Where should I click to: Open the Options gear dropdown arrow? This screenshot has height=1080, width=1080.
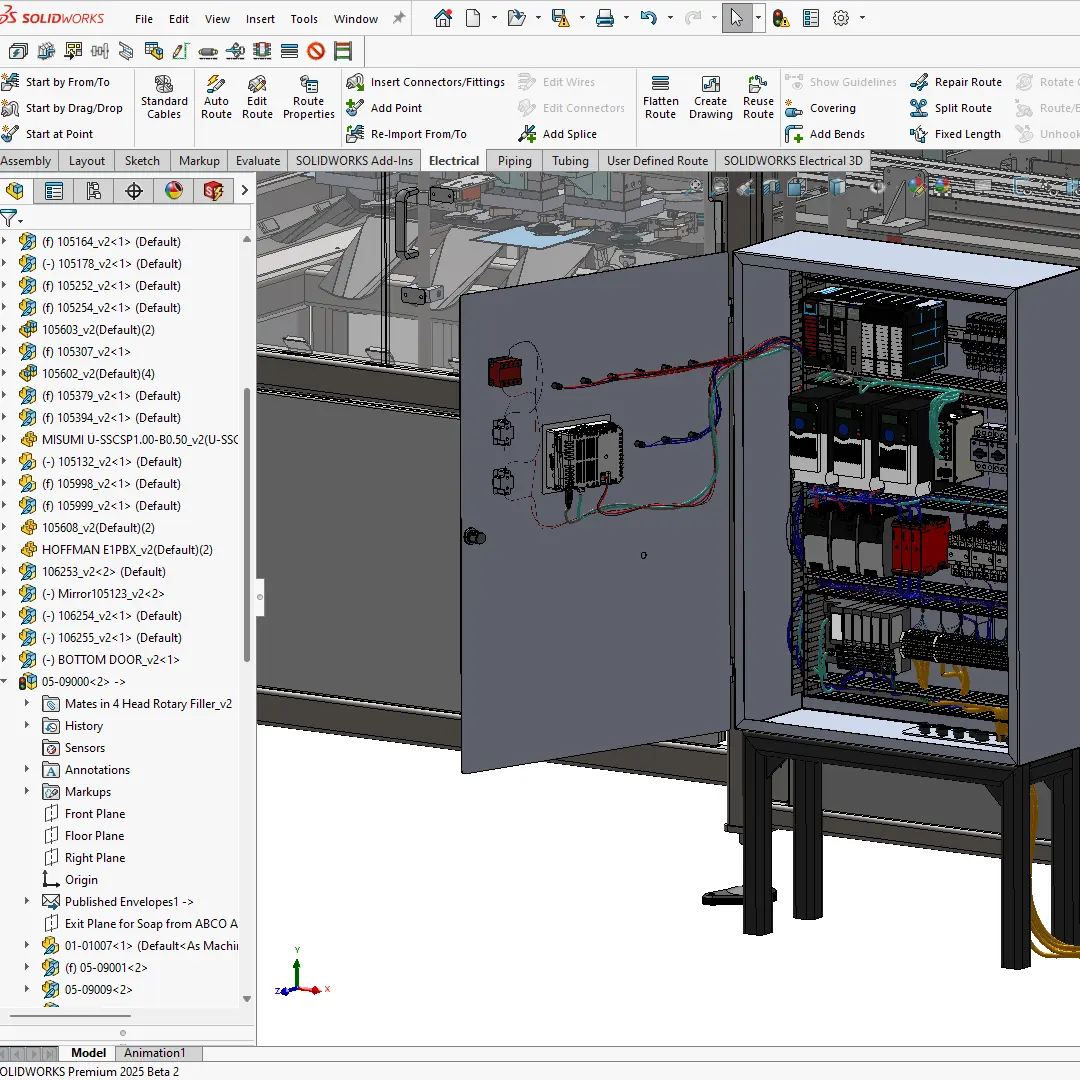click(862, 18)
